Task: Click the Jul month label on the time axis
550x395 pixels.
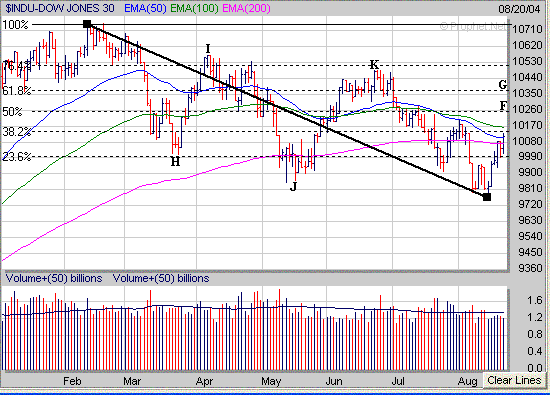Action: click(x=398, y=381)
